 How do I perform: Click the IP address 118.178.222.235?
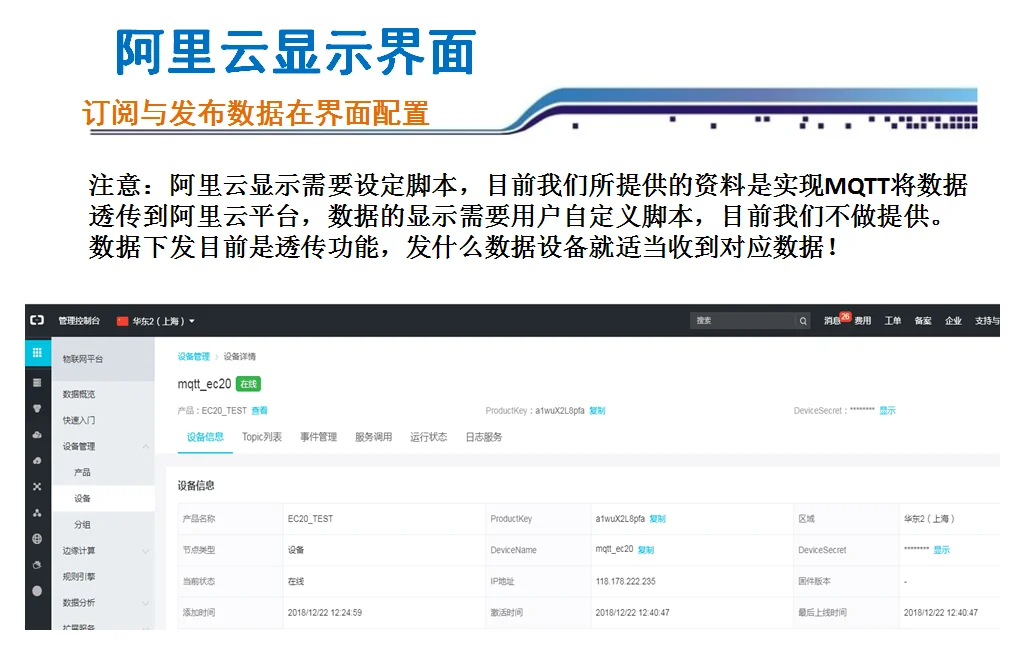coord(626,582)
